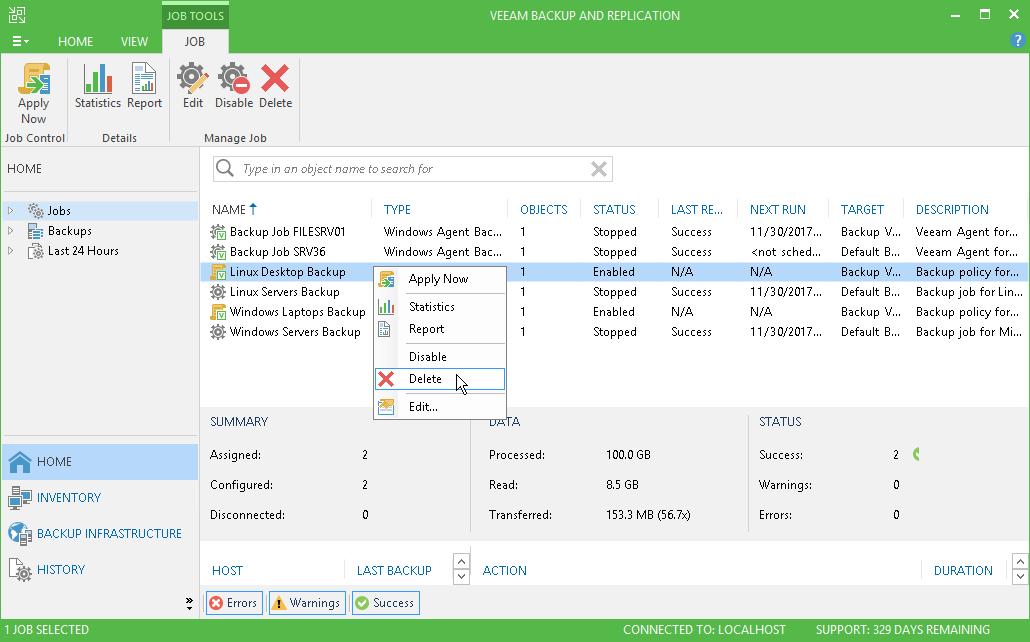Switch to the JOB ribbon tab

point(194,41)
